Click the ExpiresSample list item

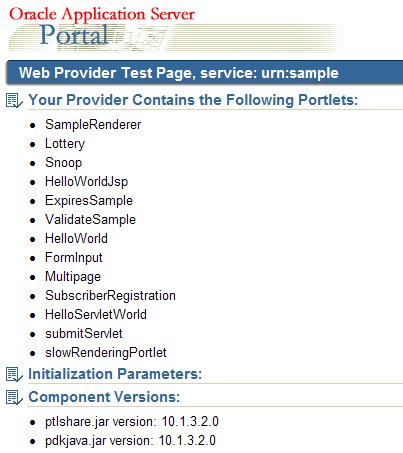tap(89, 201)
